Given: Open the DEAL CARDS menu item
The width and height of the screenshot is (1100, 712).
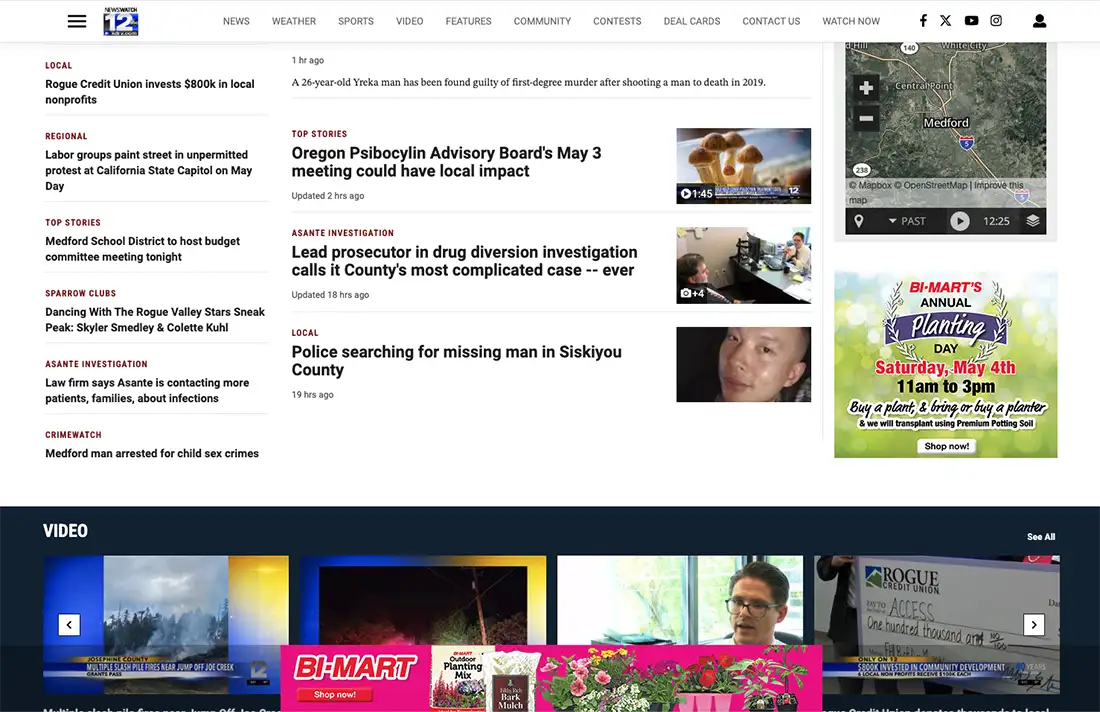Looking at the screenshot, I should point(692,21).
